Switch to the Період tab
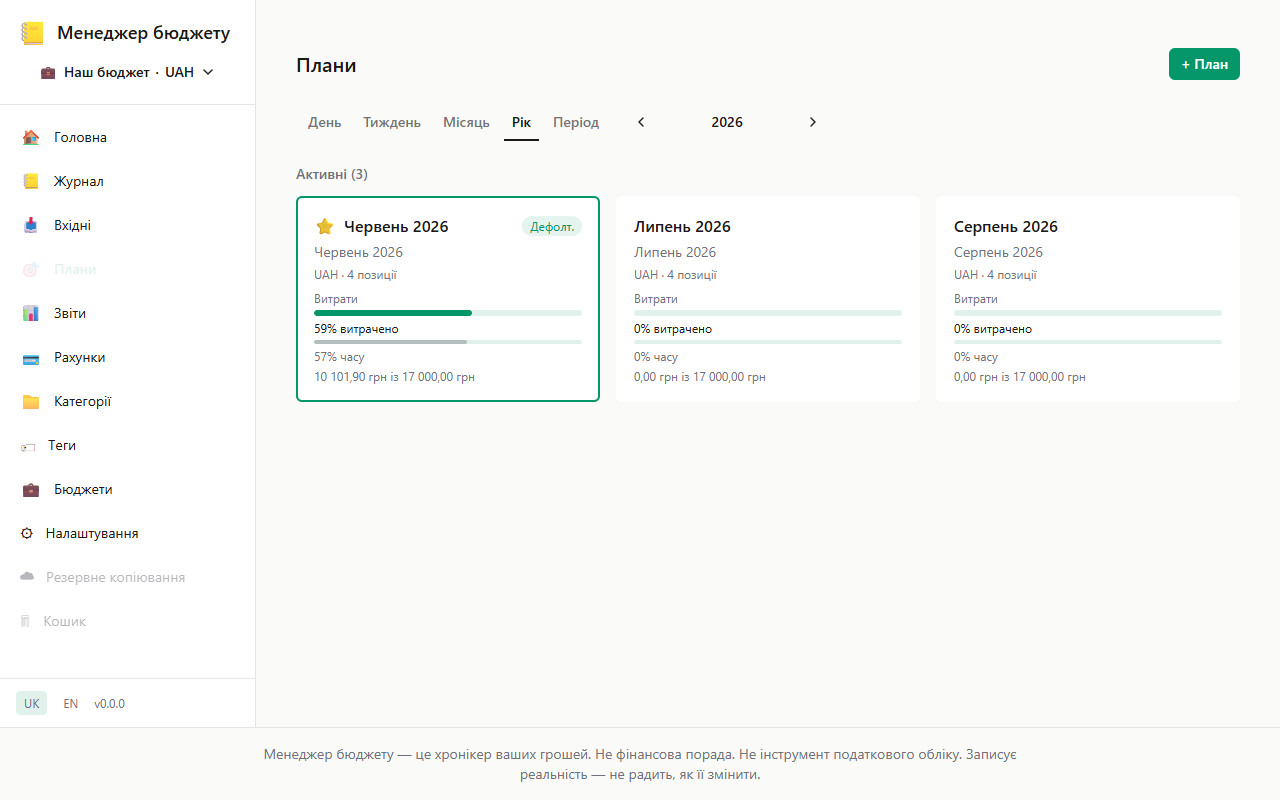Screen dimensions: 1280x800 (576, 122)
